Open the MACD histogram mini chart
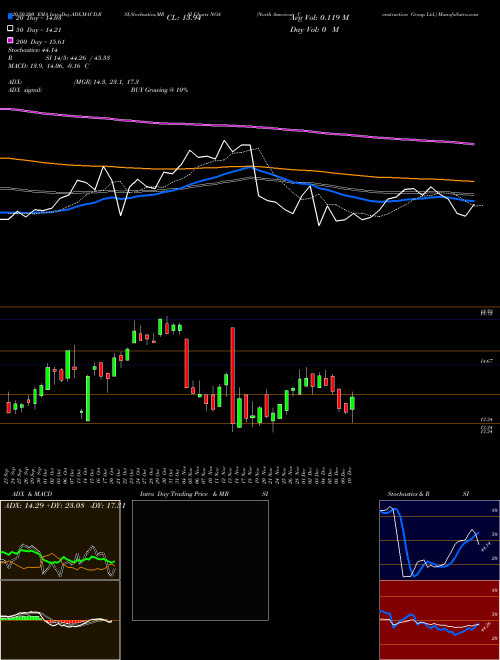 (x=60, y=620)
